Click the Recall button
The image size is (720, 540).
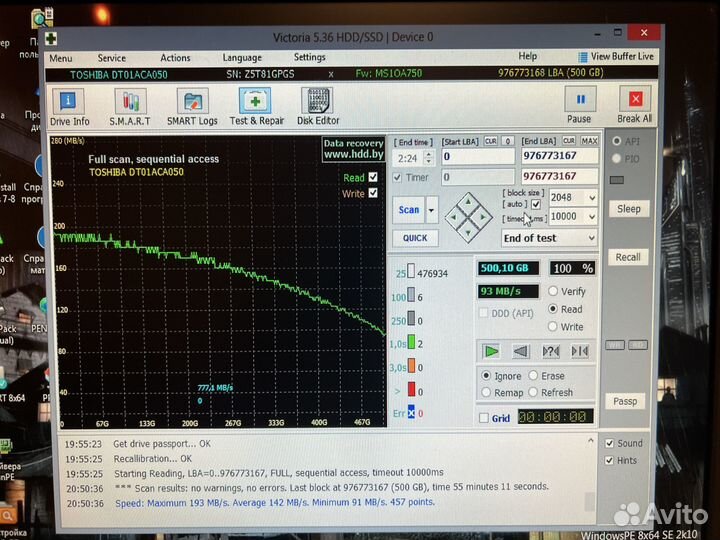[628, 257]
